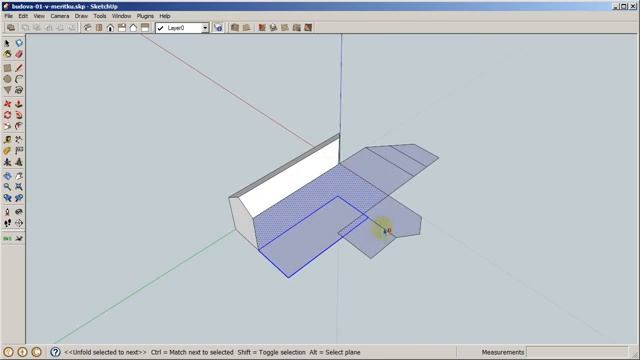
Task: Activate the 3D Text tool
Action: coord(19,162)
